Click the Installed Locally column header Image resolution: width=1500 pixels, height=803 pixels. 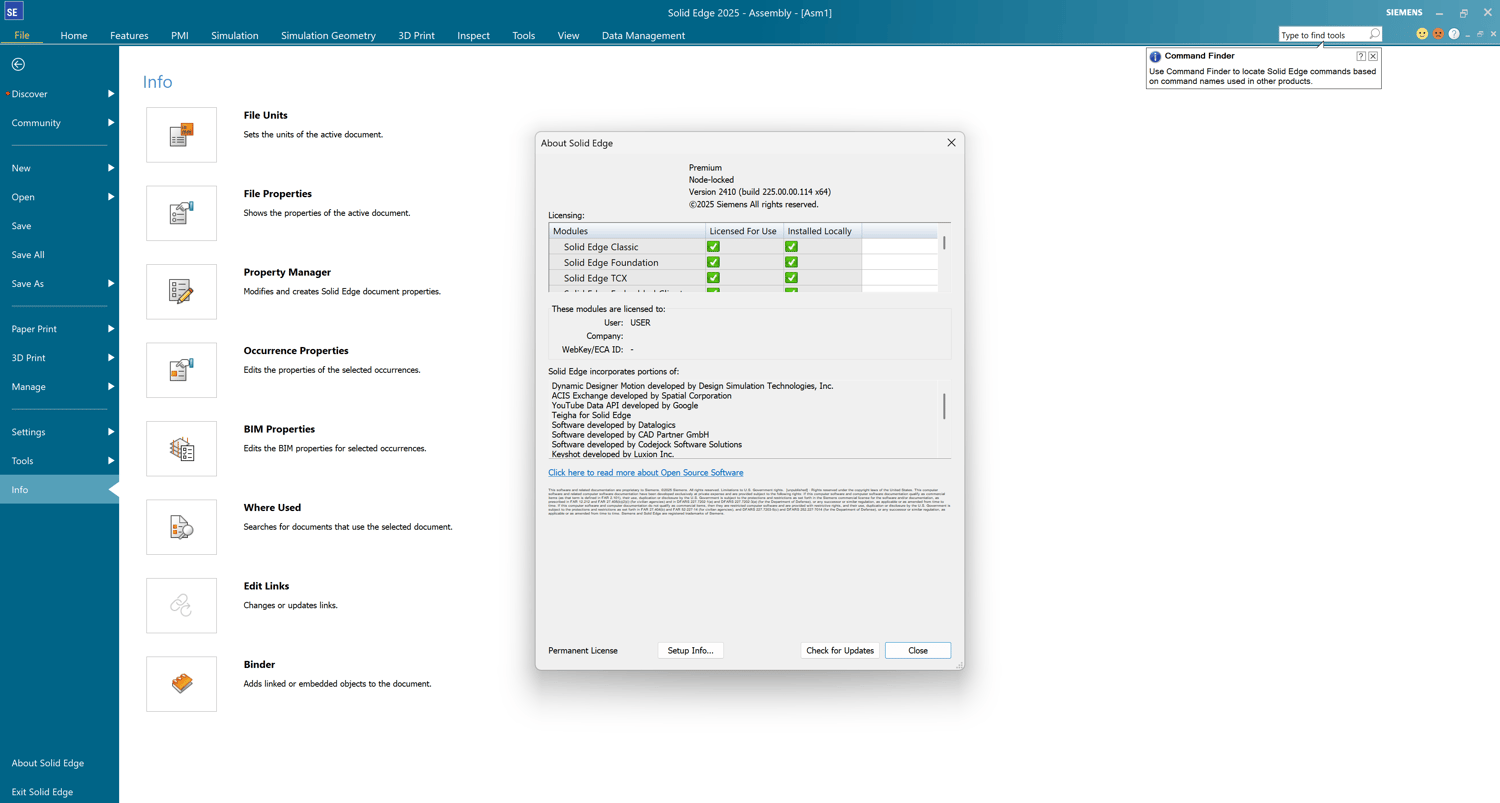(820, 231)
